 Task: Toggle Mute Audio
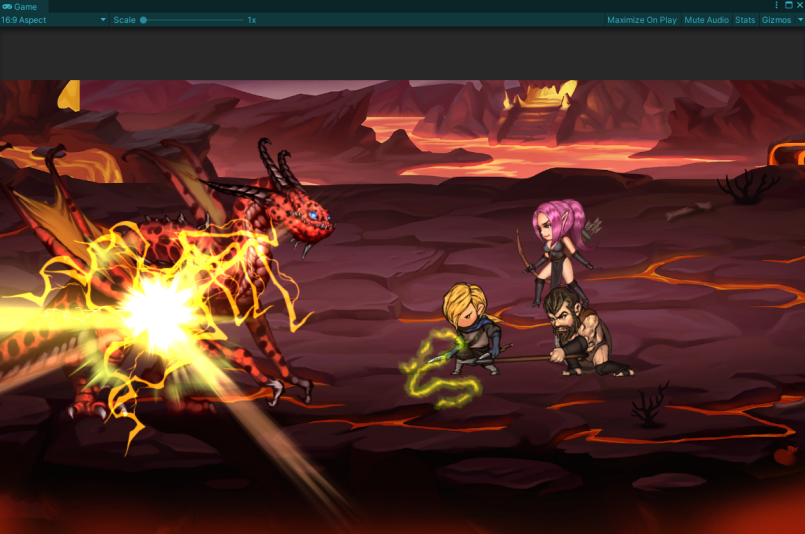(x=706, y=20)
